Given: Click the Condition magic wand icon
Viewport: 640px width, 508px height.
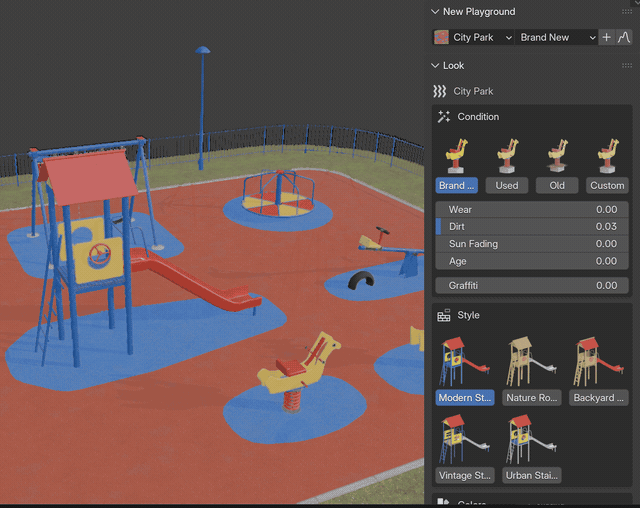Looking at the screenshot, I should point(444,117).
